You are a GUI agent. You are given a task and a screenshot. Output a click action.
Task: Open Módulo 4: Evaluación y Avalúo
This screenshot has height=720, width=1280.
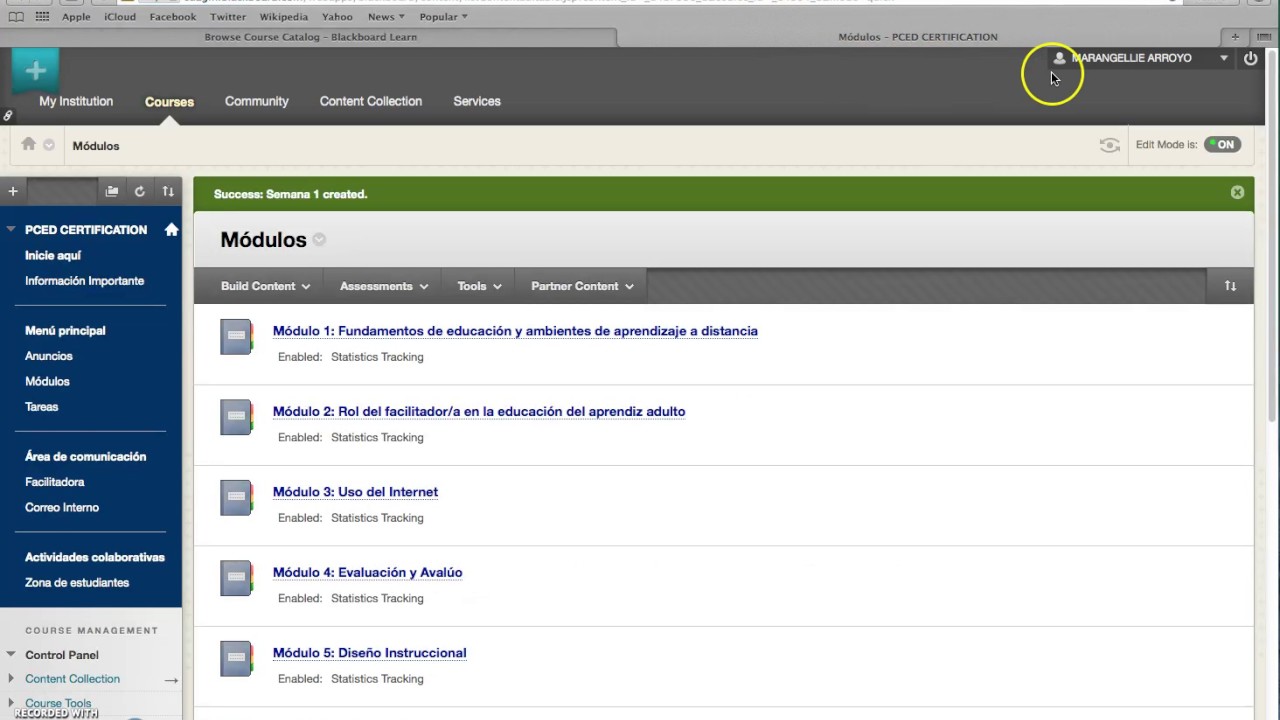367,572
